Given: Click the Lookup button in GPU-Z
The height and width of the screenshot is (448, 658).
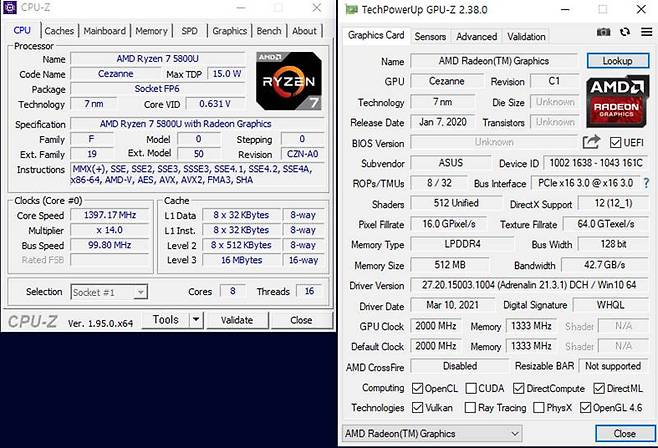Looking at the screenshot, I should coord(618,61).
